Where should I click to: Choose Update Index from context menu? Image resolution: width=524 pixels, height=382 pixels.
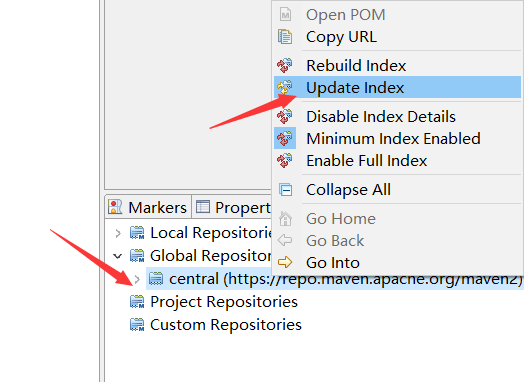tap(397, 87)
